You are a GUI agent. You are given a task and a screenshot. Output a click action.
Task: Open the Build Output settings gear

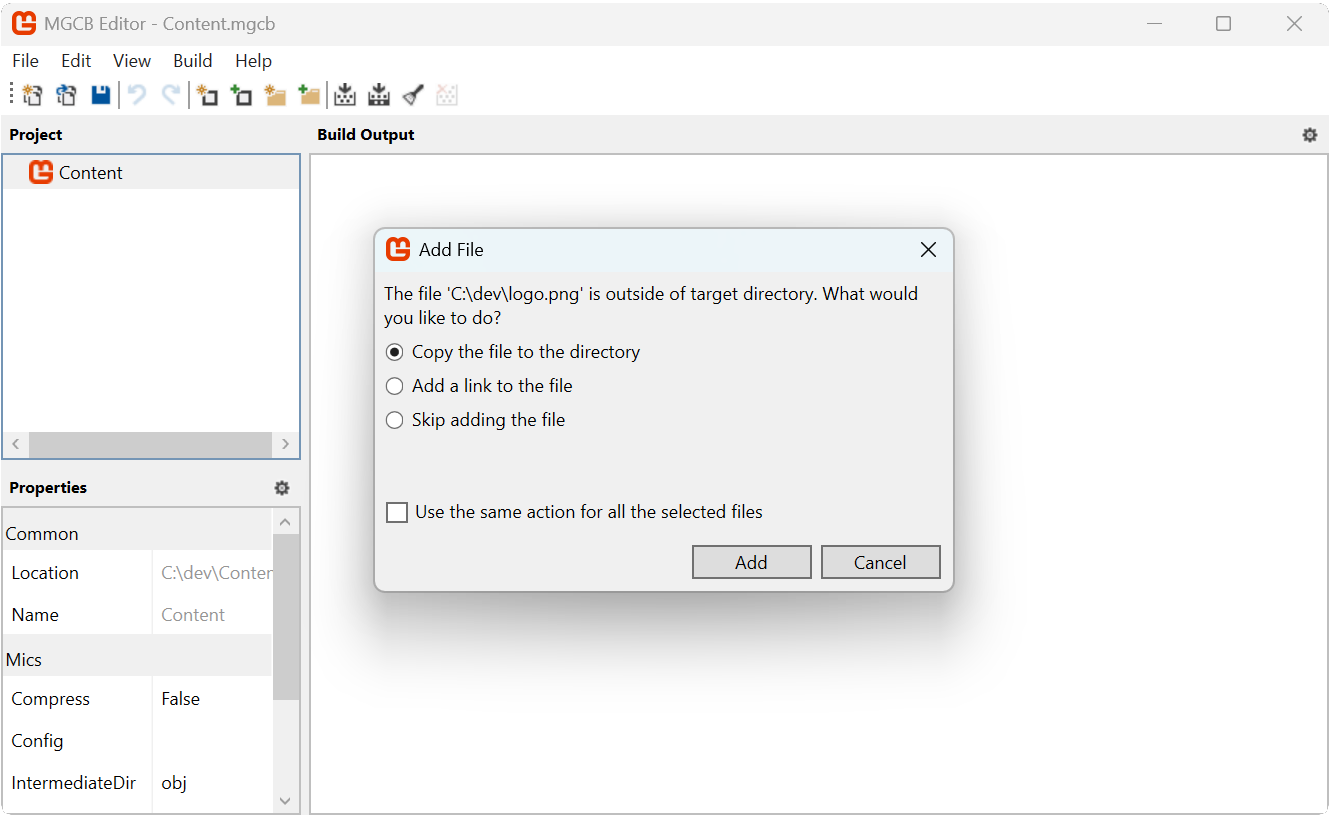pyautogui.click(x=1309, y=134)
